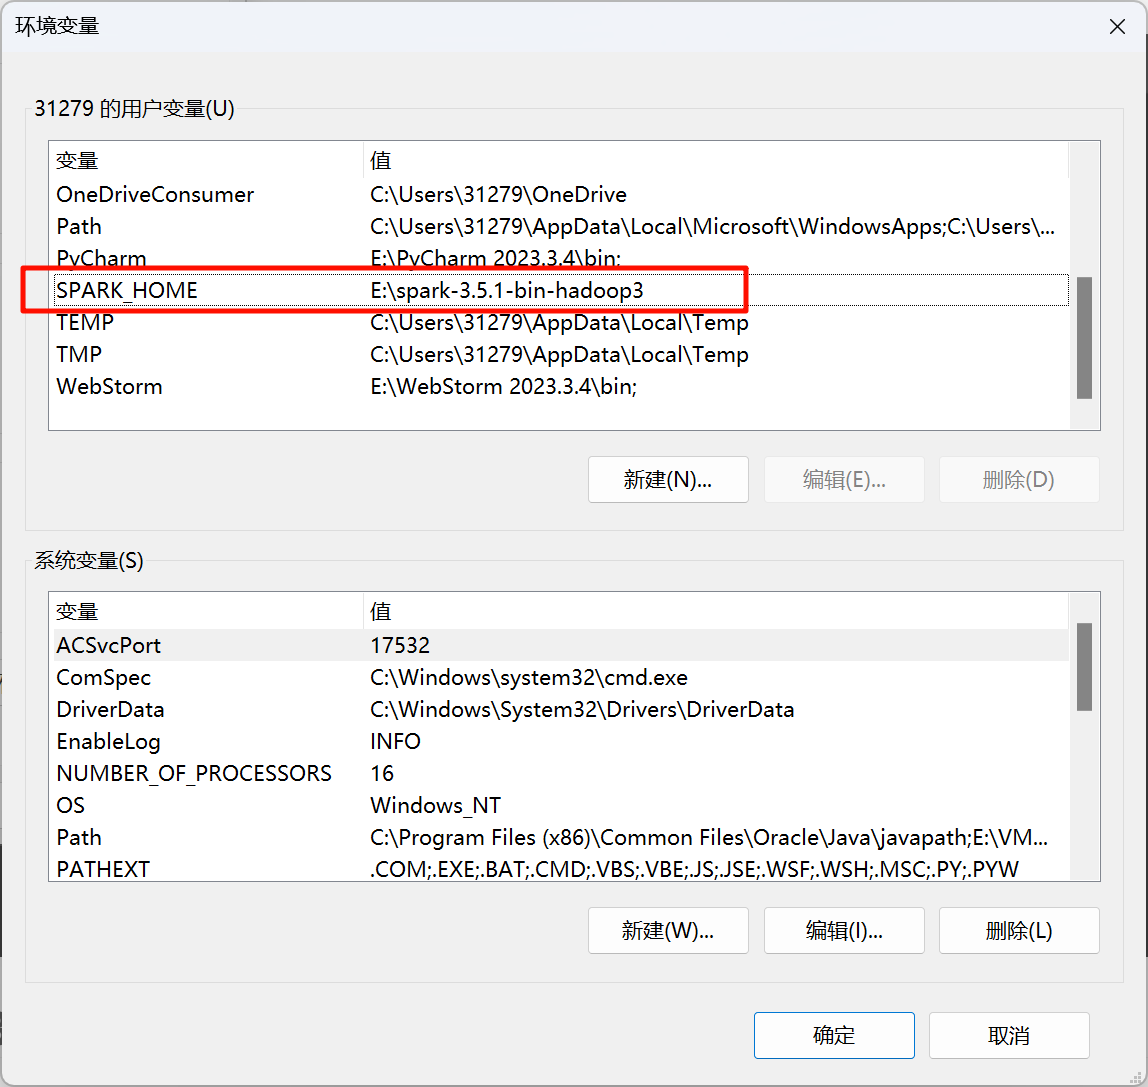Screen dimensions: 1148x1087
Task: Select the TEMP user variable row
Action: click(85, 322)
